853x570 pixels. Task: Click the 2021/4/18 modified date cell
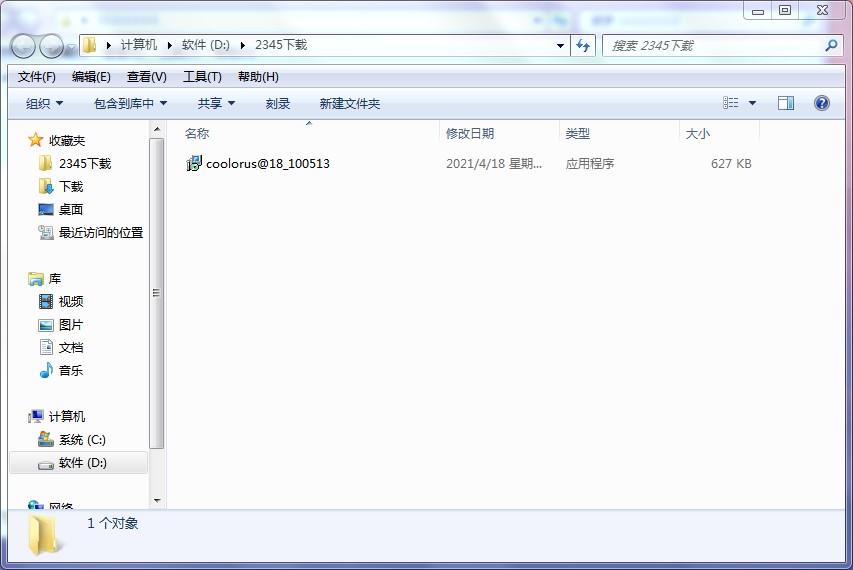[494, 163]
